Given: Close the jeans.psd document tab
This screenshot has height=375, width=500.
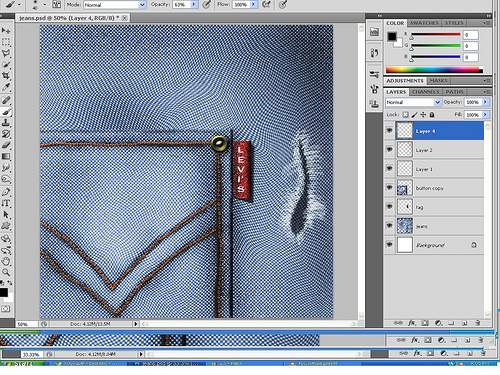Looking at the screenshot, I should 124,18.
